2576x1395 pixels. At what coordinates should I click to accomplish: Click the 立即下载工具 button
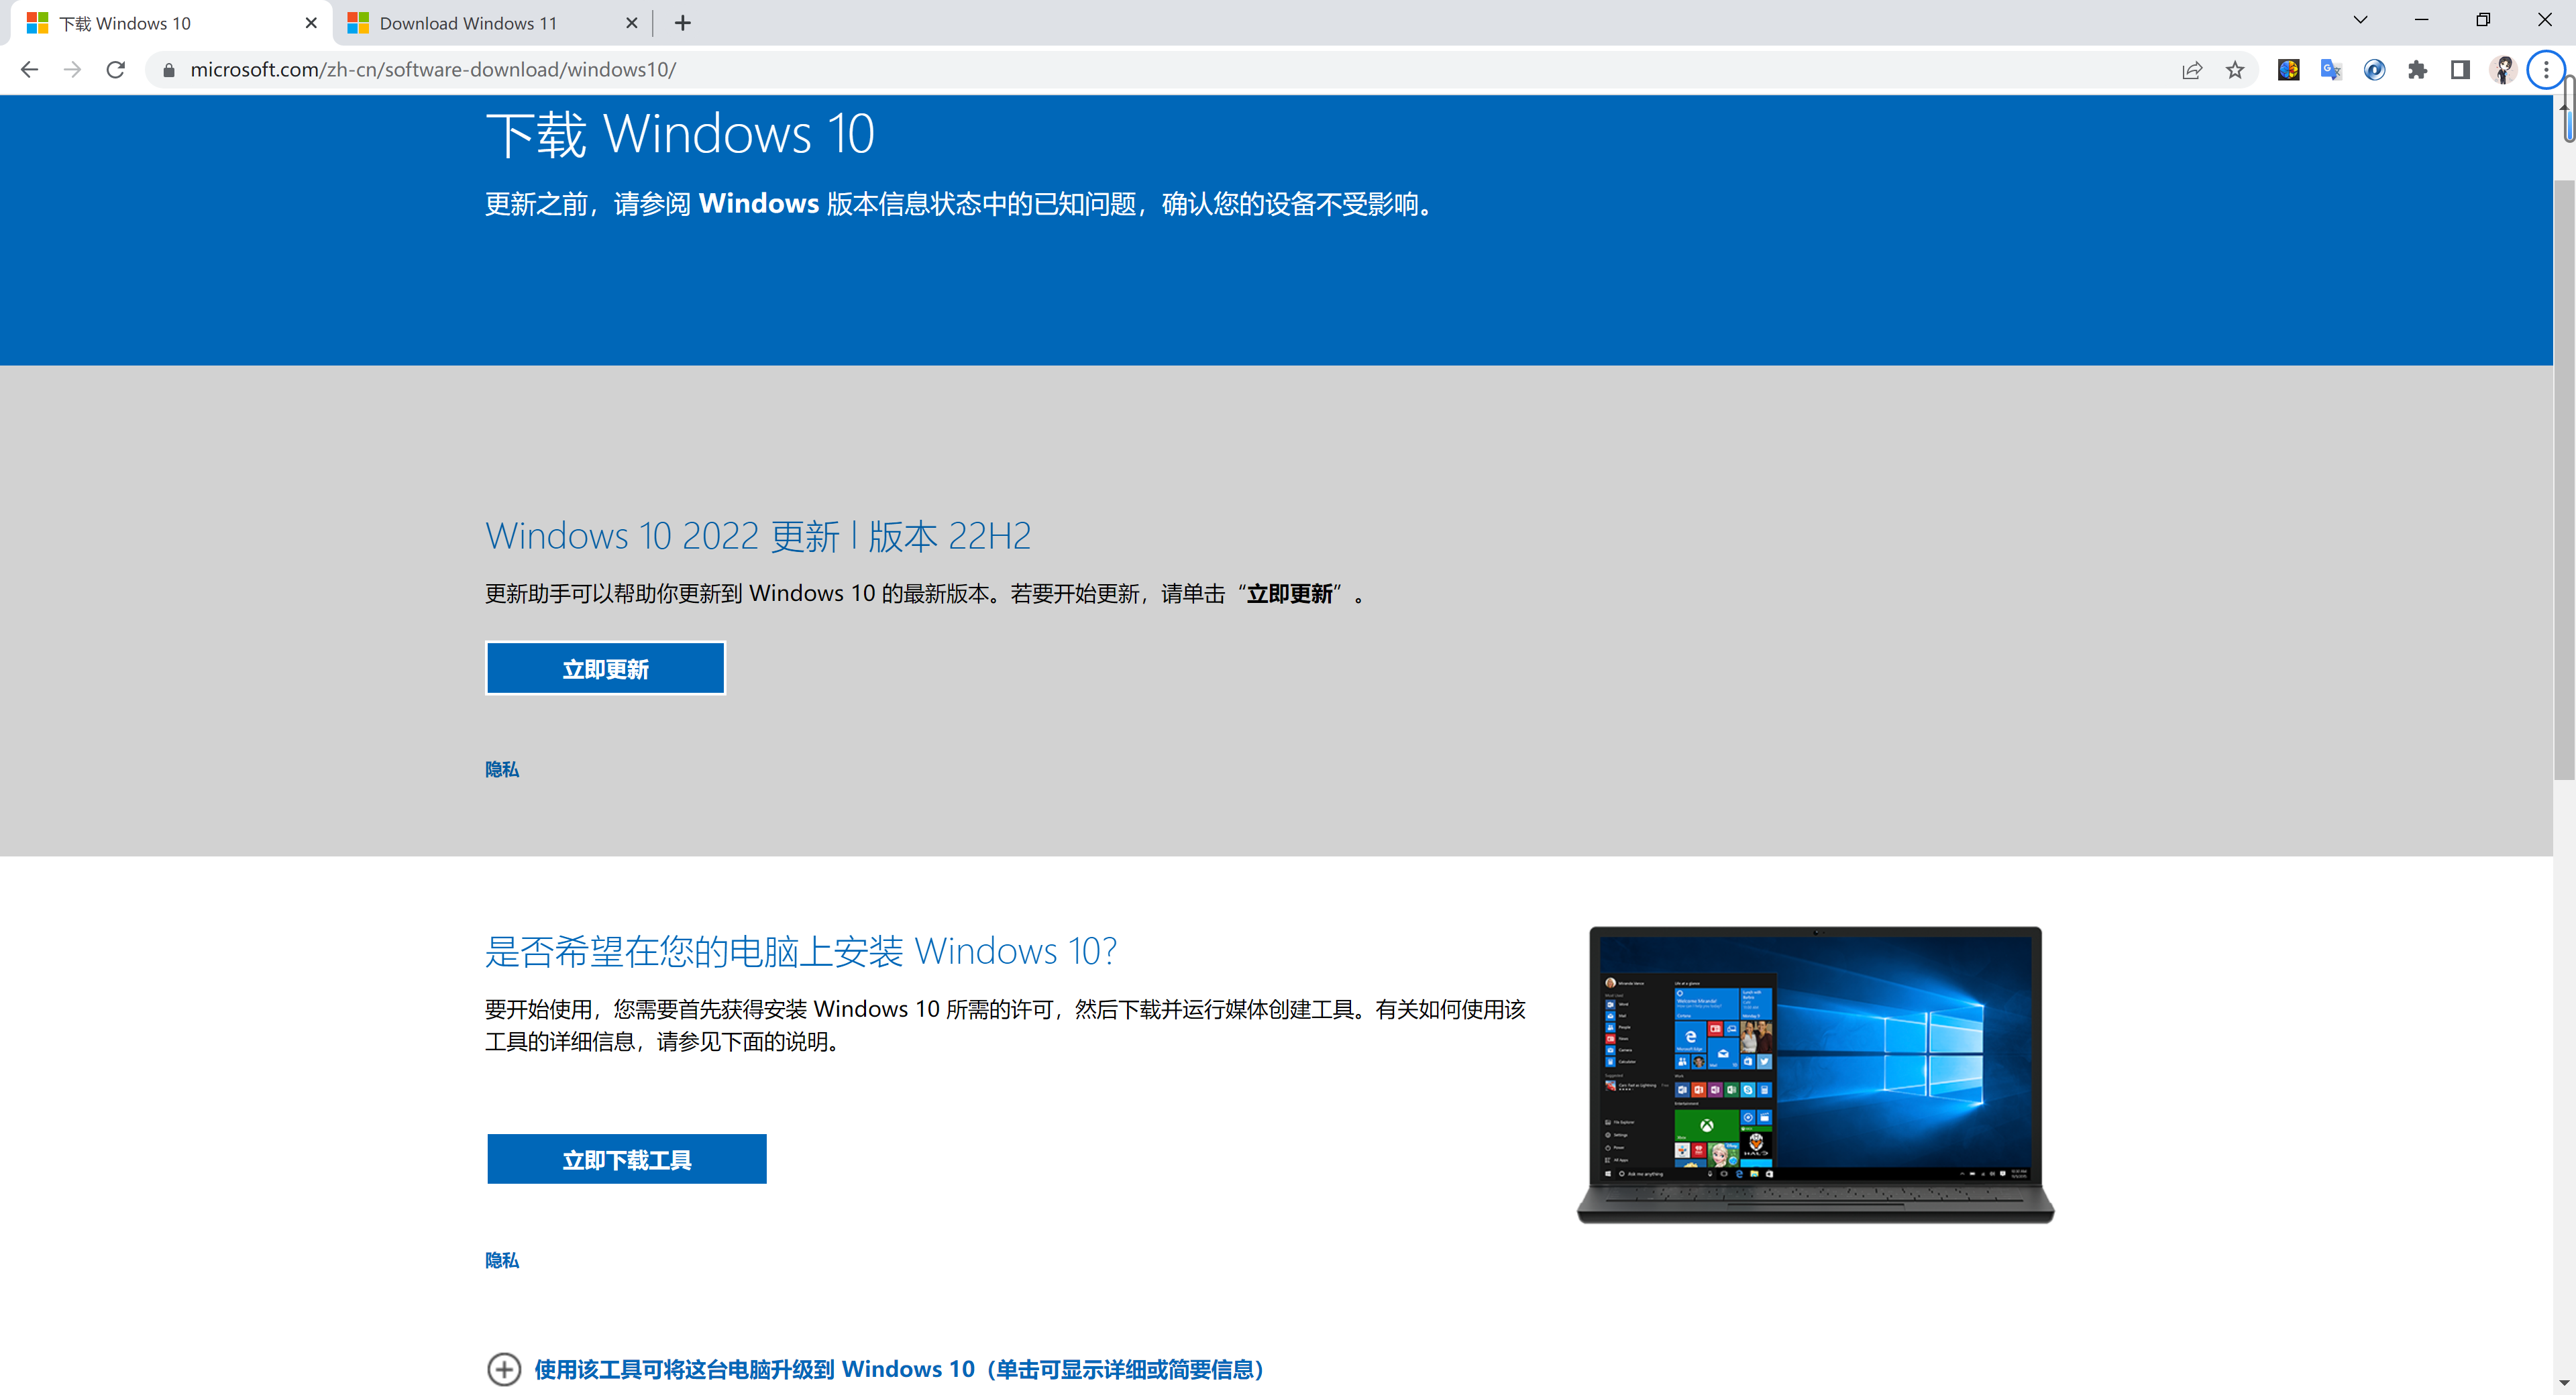(626, 1159)
